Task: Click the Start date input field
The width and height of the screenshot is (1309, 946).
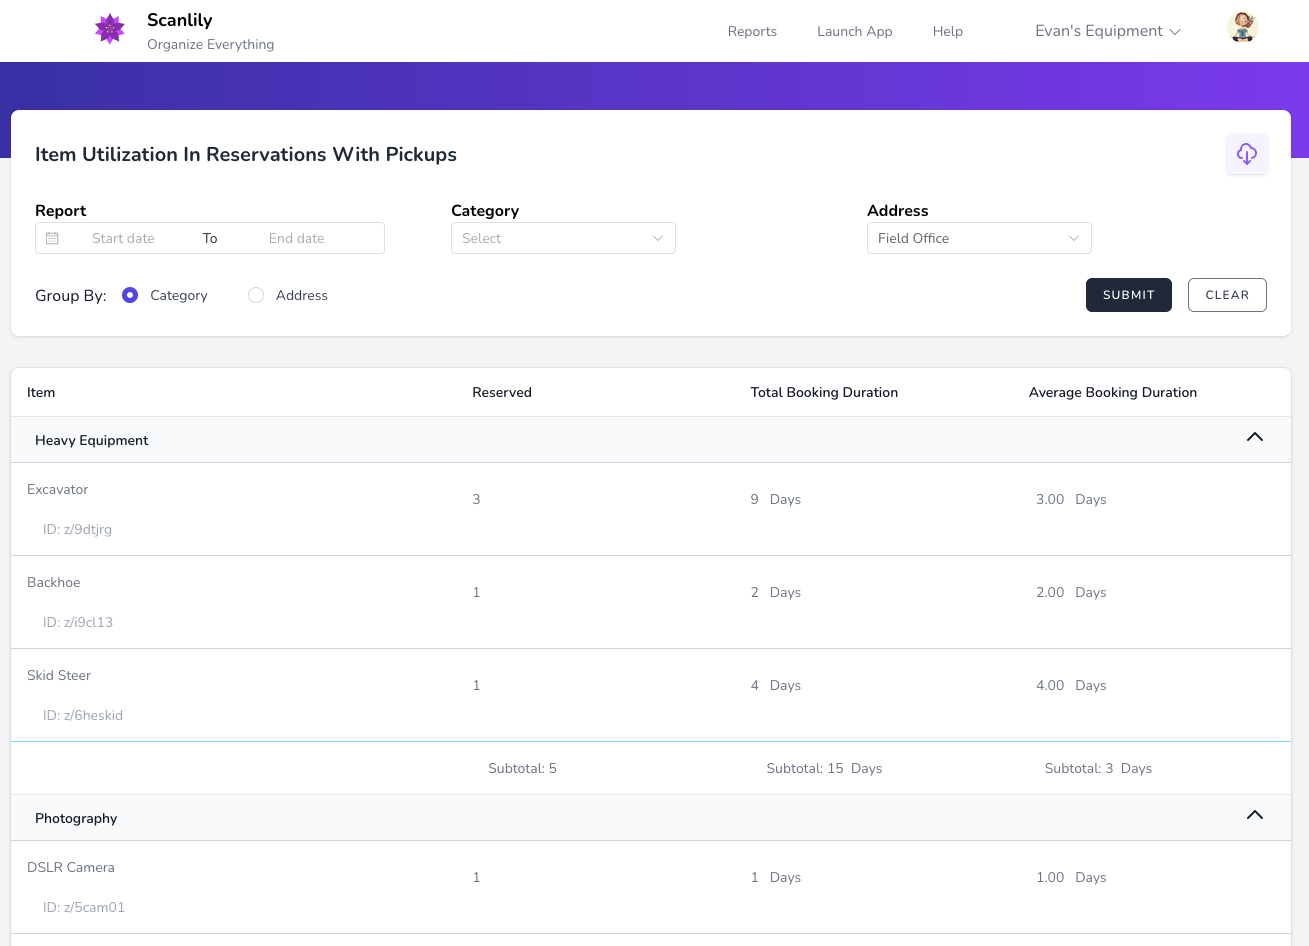Action: click(x=123, y=238)
